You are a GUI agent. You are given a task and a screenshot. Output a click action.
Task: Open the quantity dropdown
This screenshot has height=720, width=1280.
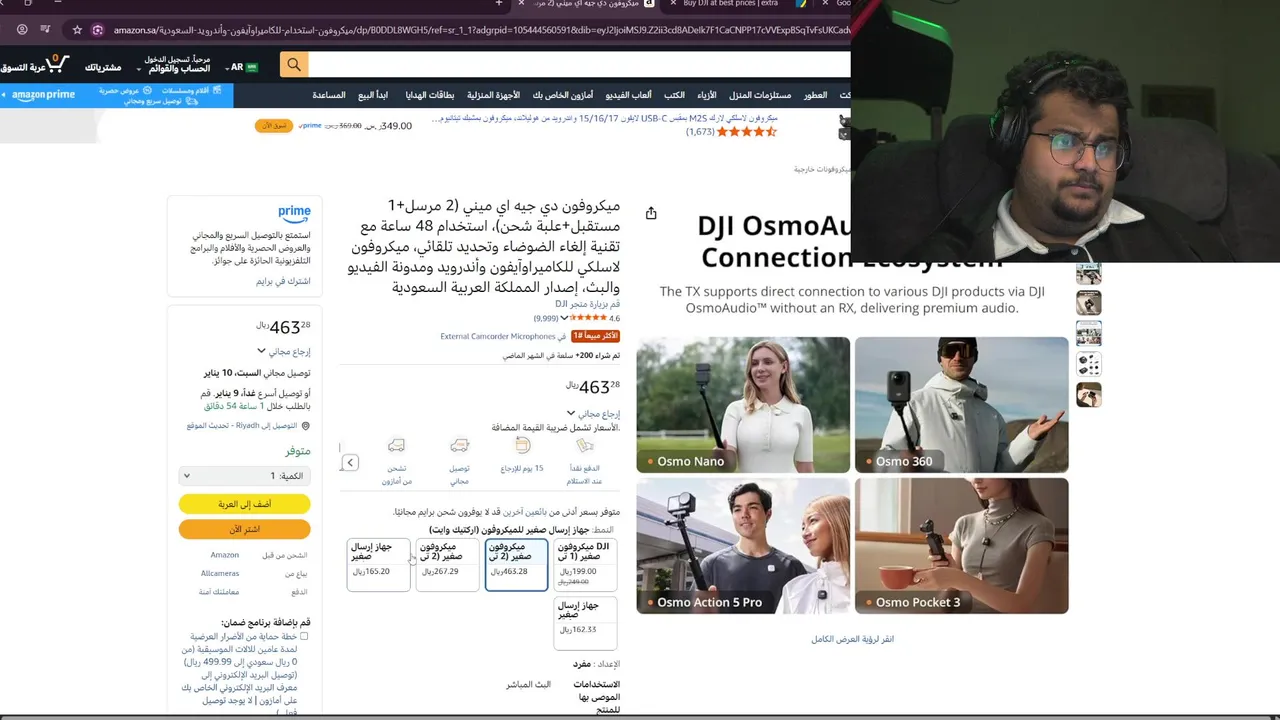(x=245, y=476)
